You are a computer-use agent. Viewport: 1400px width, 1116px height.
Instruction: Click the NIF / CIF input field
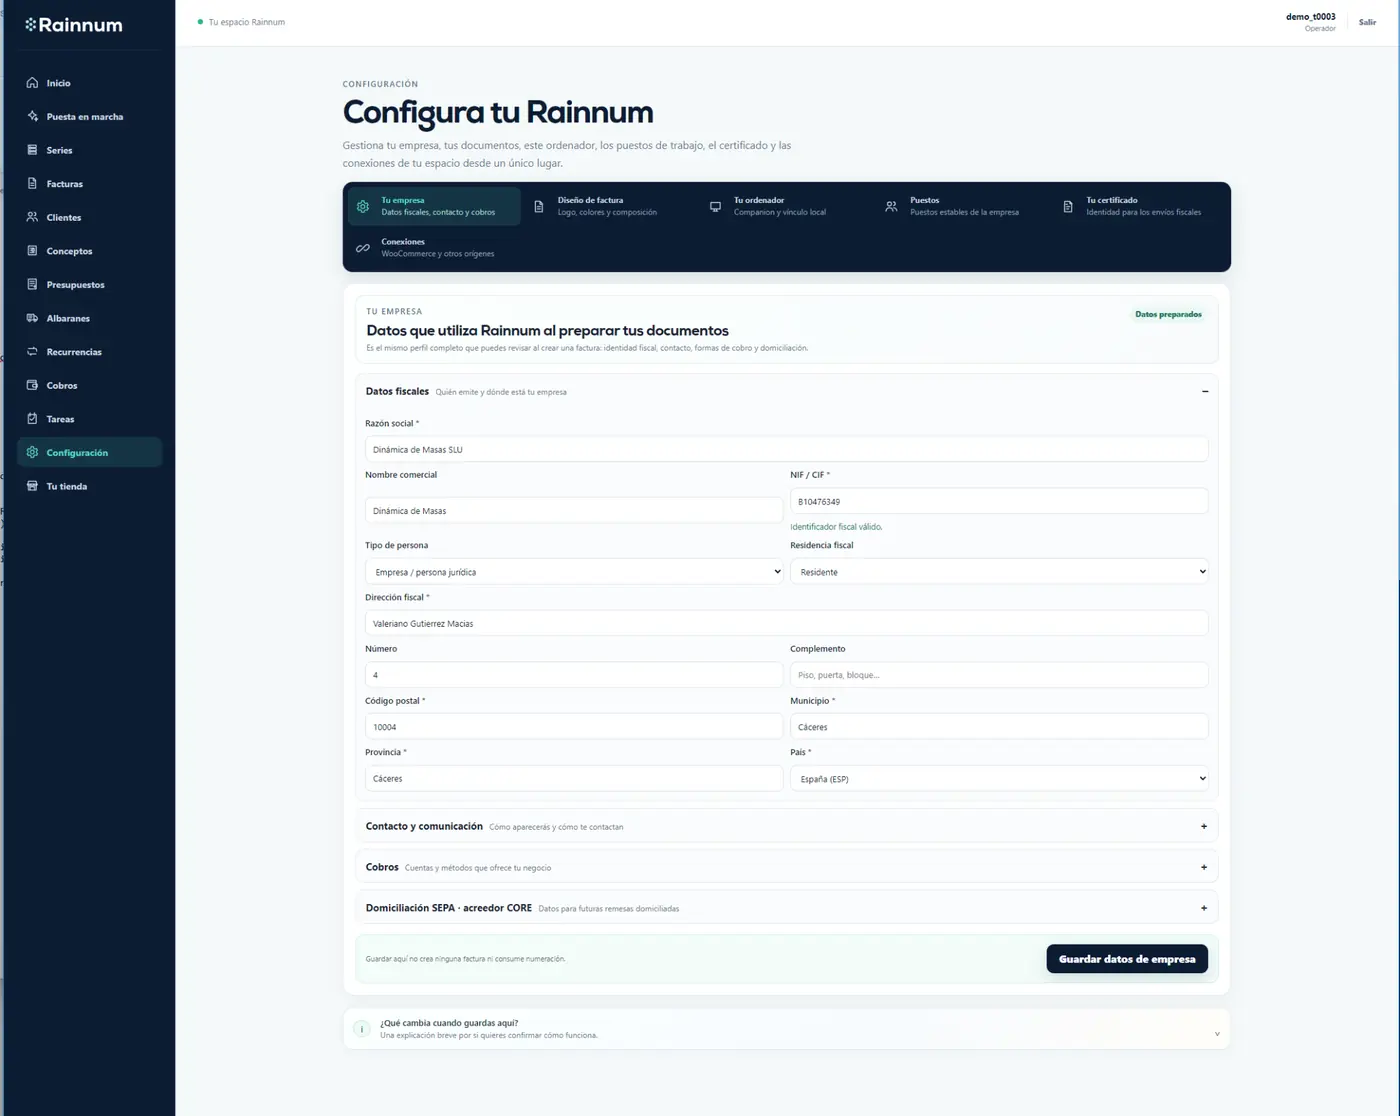point(999,501)
